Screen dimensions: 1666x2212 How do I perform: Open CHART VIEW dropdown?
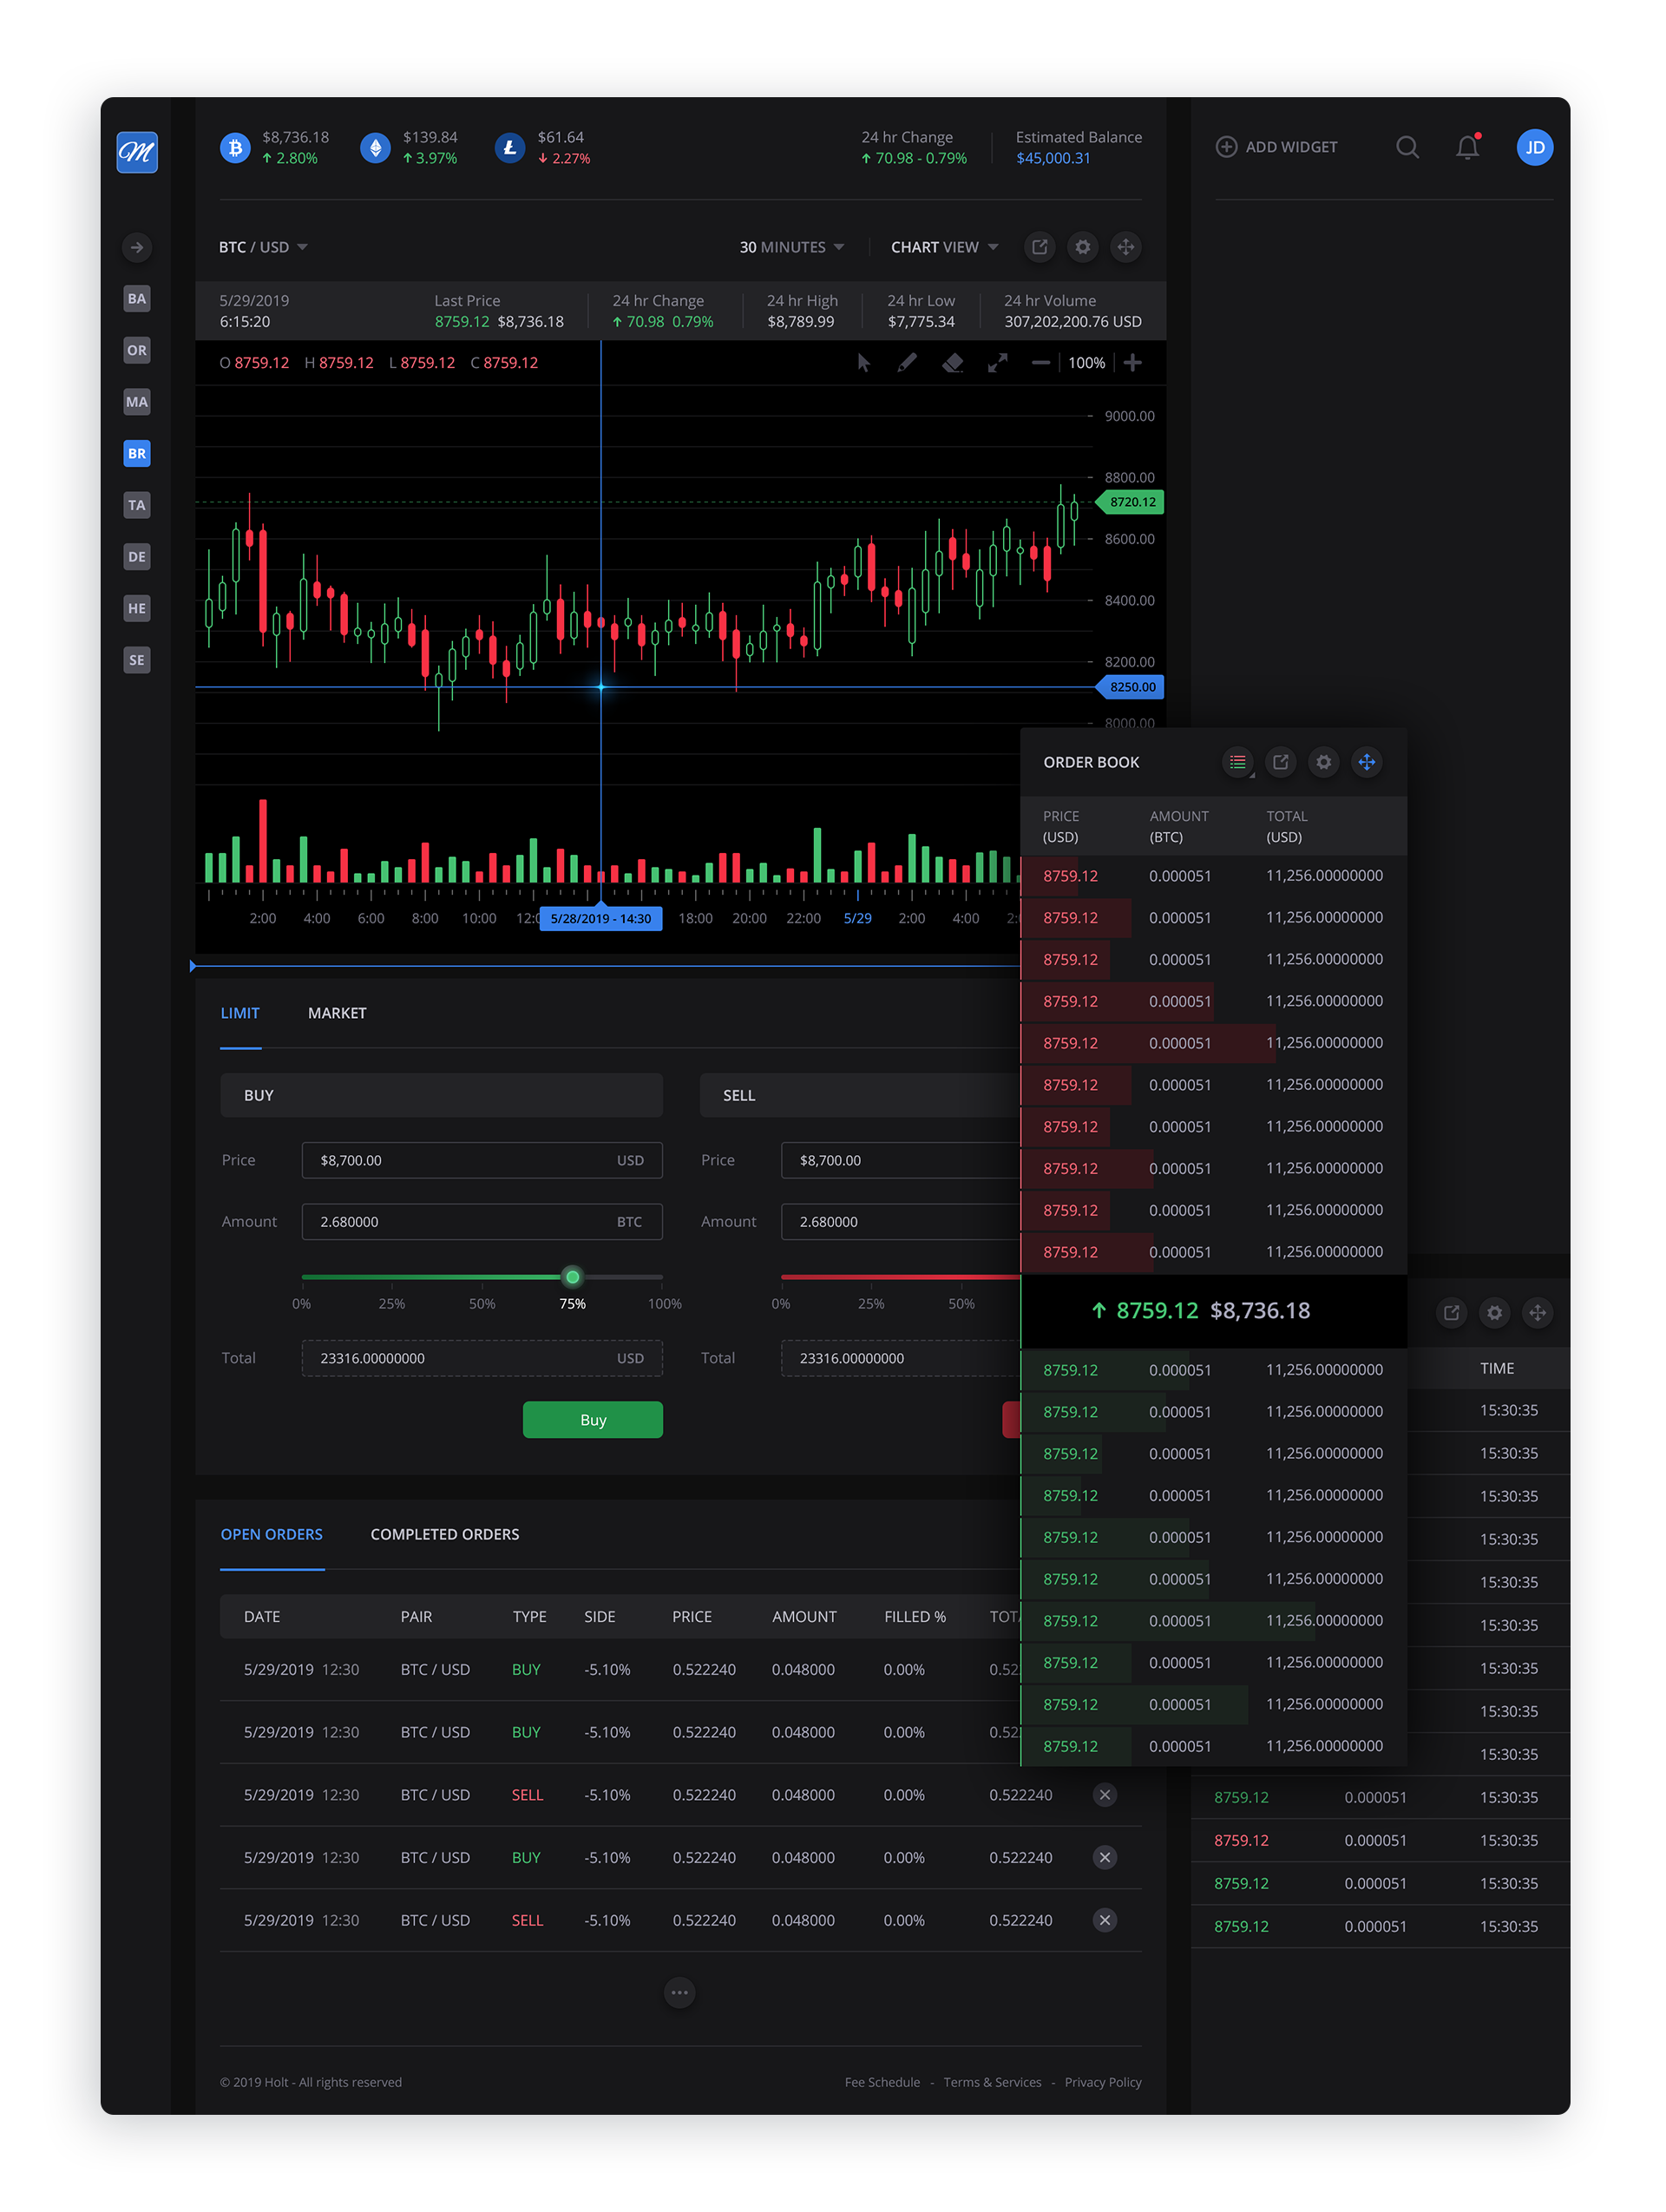pos(945,247)
